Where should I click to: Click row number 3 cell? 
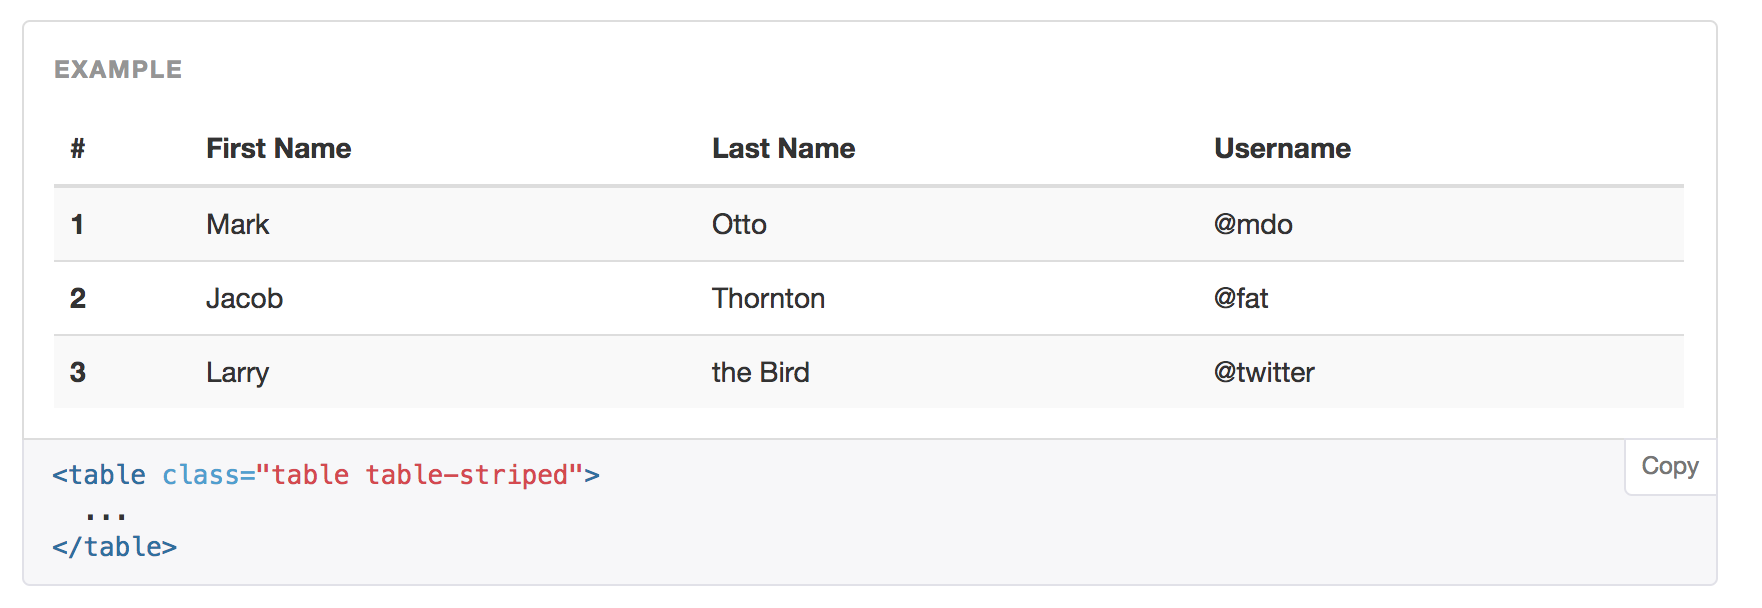[78, 372]
